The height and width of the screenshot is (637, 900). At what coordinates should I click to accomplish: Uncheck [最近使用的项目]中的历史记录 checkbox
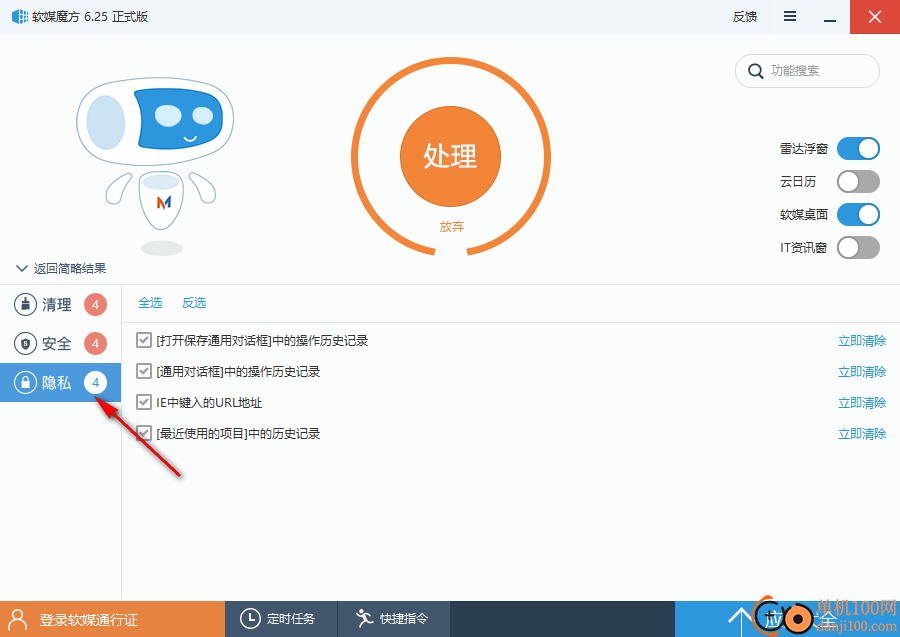click(x=143, y=433)
